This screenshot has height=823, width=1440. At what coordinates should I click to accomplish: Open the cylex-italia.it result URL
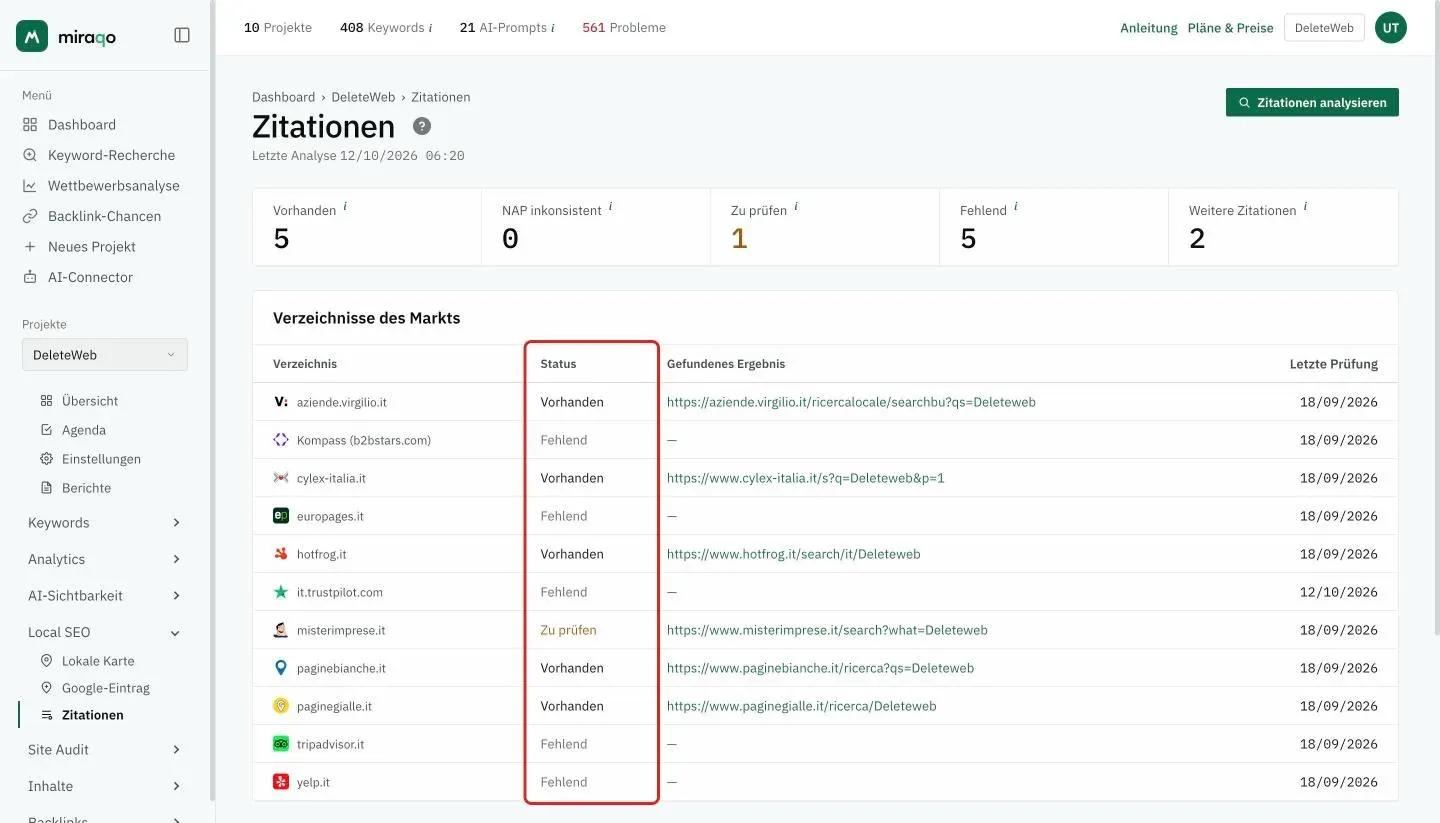pyautogui.click(x=806, y=478)
